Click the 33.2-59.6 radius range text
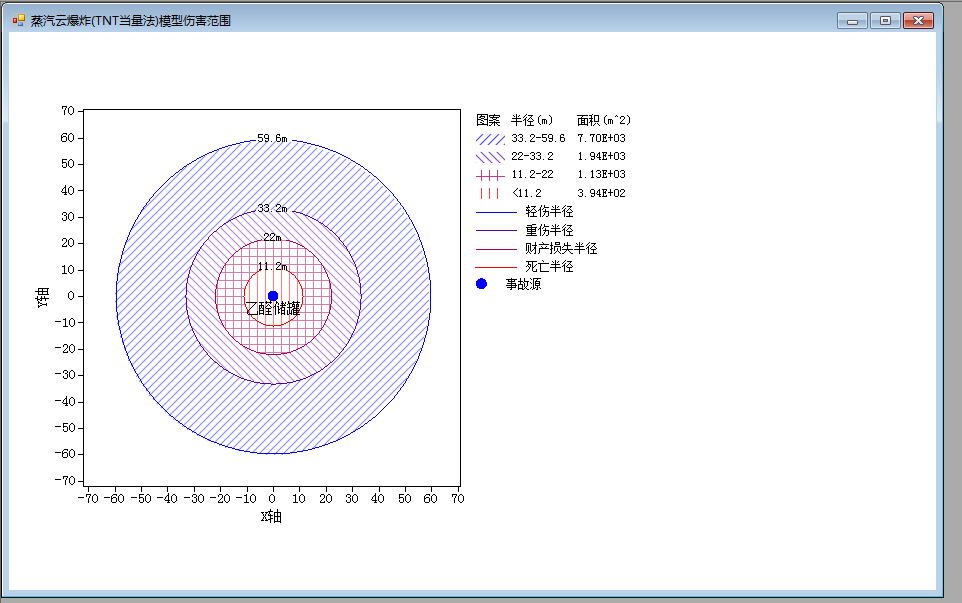The image size is (962, 603). 538,139
